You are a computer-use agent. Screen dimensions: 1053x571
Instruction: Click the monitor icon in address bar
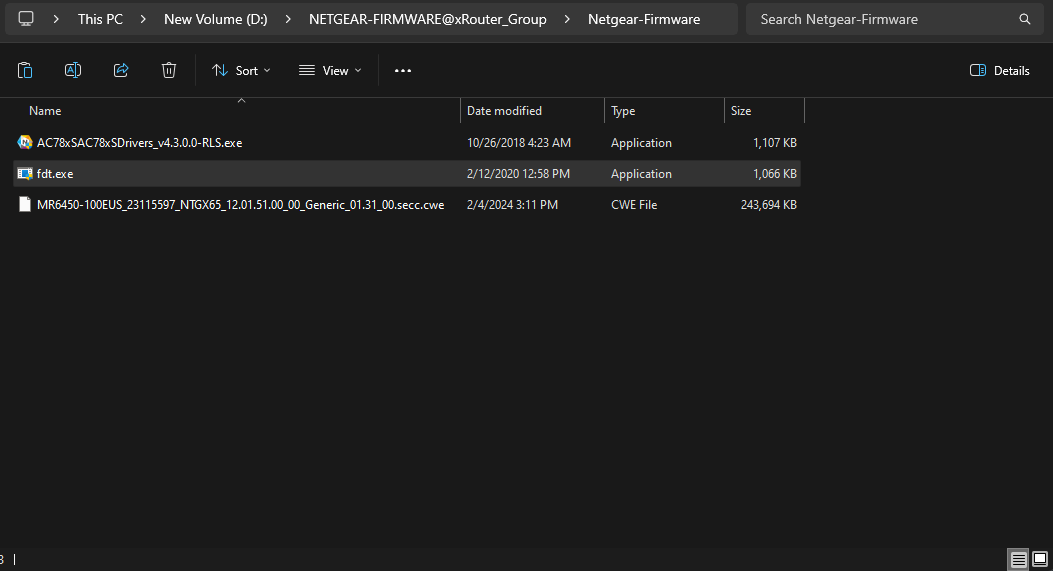(x=26, y=19)
